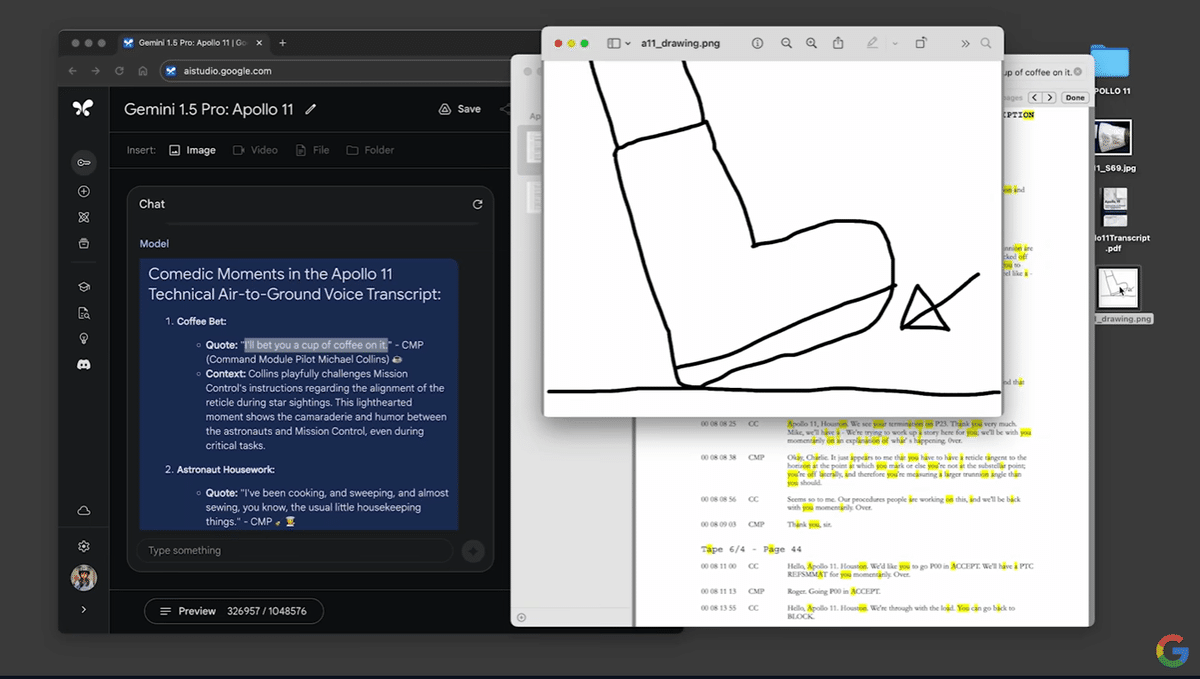Click the a11_drawing.png window title
Screen dimensions: 1200x679
[x=680, y=43]
